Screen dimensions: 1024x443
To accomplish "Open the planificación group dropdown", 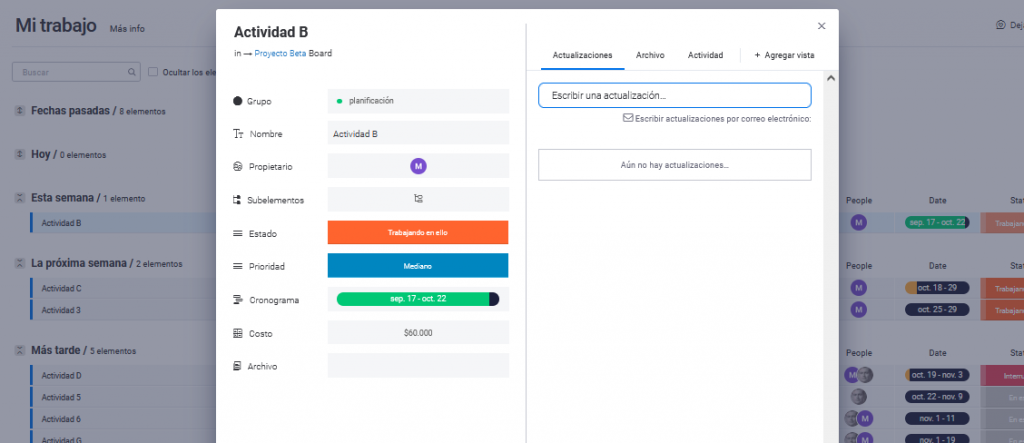I will [418, 101].
